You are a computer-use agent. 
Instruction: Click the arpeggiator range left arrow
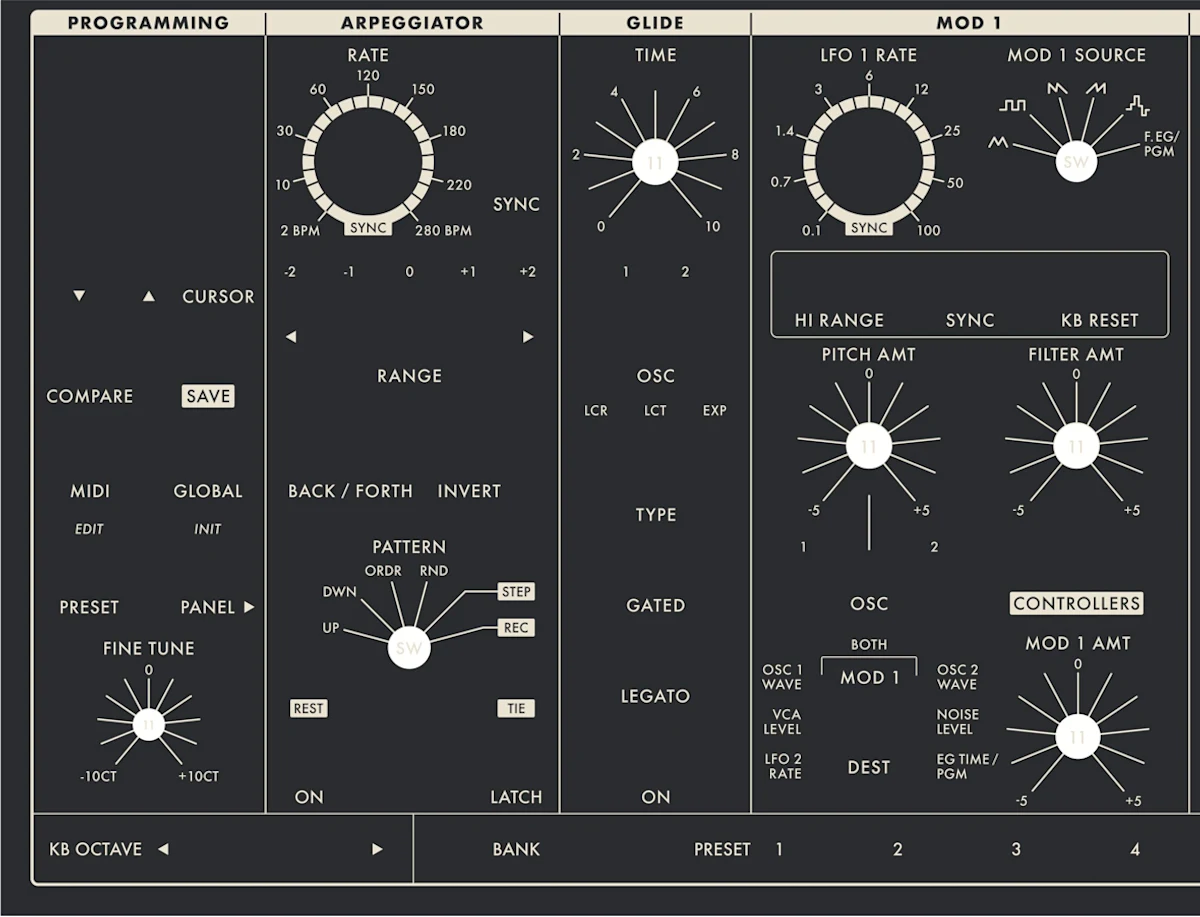point(291,337)
